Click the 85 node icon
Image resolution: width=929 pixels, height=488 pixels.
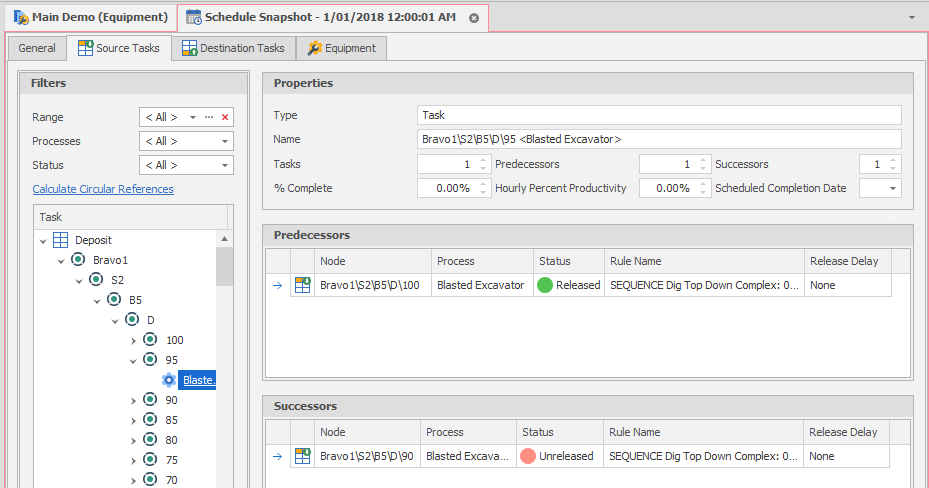[x=150, y=419]
